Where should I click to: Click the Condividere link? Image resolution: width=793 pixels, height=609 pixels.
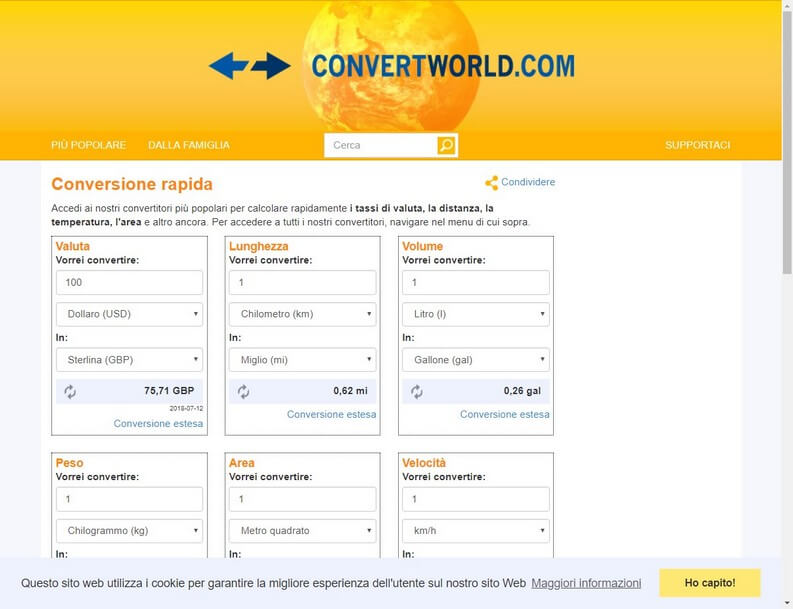(528, 182)
